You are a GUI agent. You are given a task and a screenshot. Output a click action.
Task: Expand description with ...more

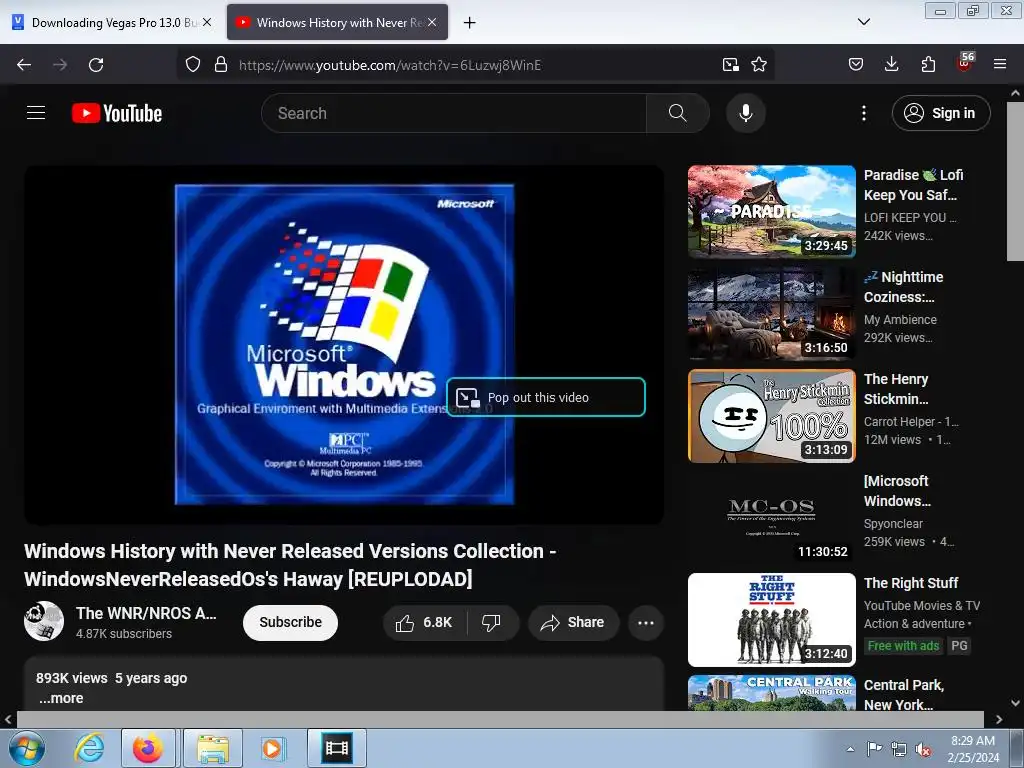point(61,698)
